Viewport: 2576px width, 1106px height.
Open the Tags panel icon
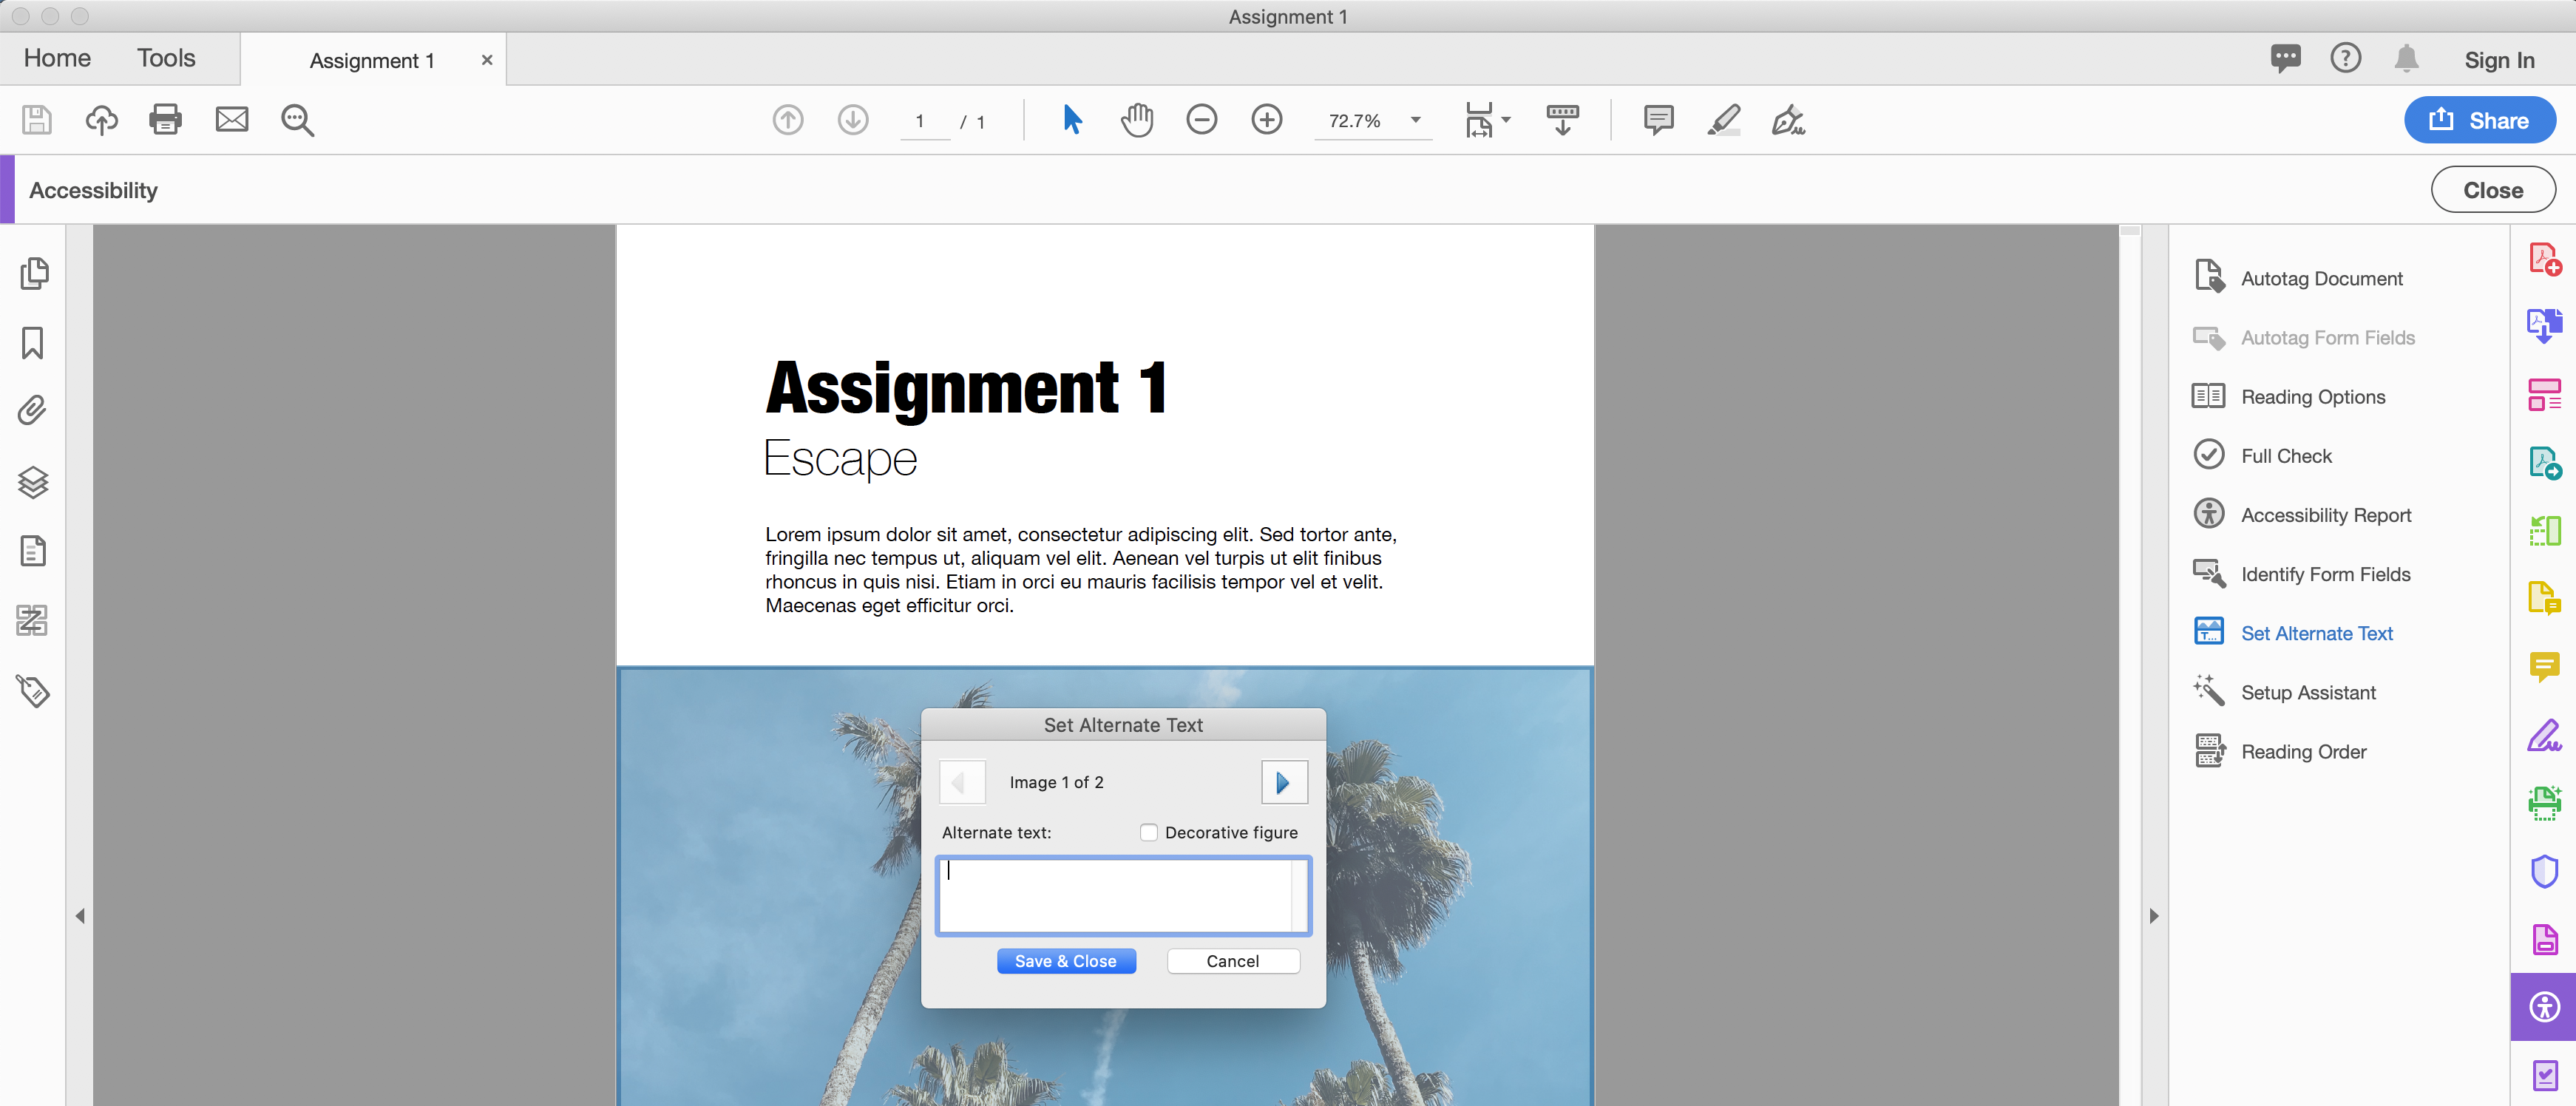pyautogui.click(x=33, y=690)
